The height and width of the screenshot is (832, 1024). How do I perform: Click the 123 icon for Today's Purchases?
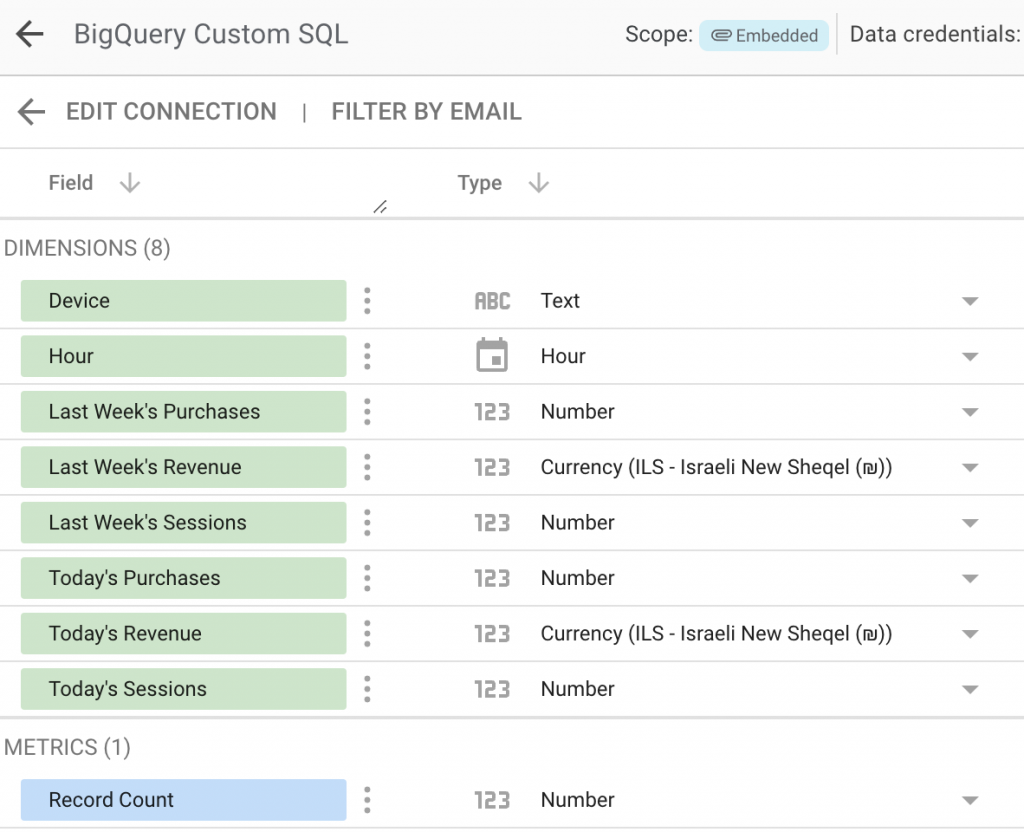[492, 579]
